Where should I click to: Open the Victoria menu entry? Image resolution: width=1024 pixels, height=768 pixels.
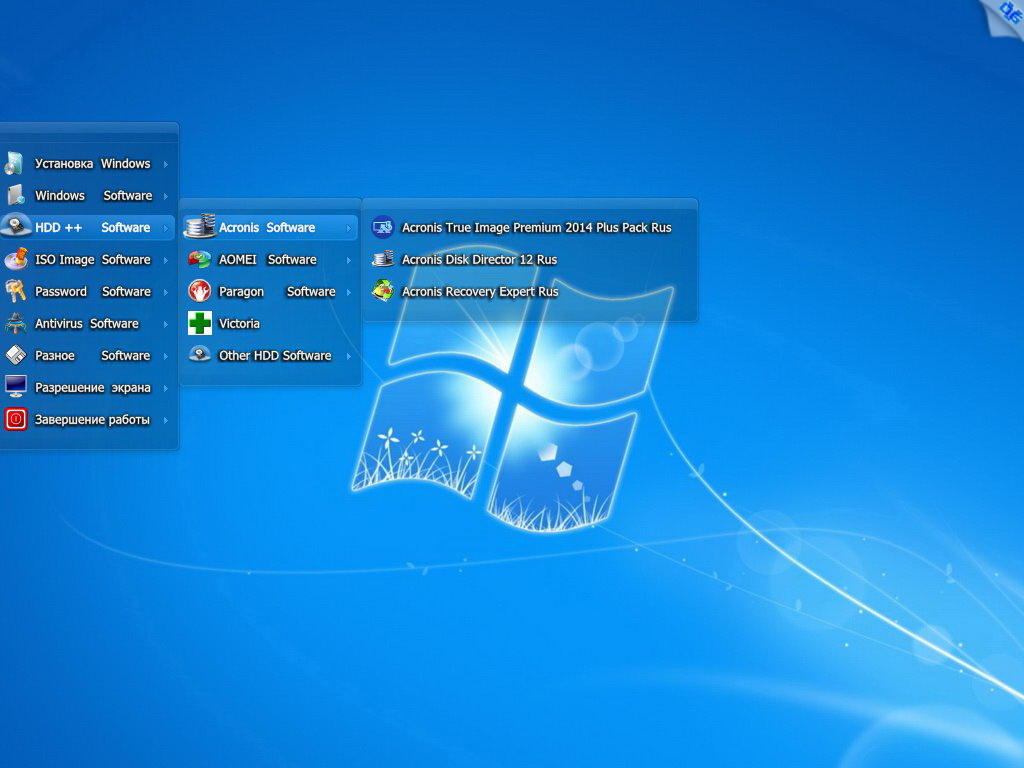[239, 323]
